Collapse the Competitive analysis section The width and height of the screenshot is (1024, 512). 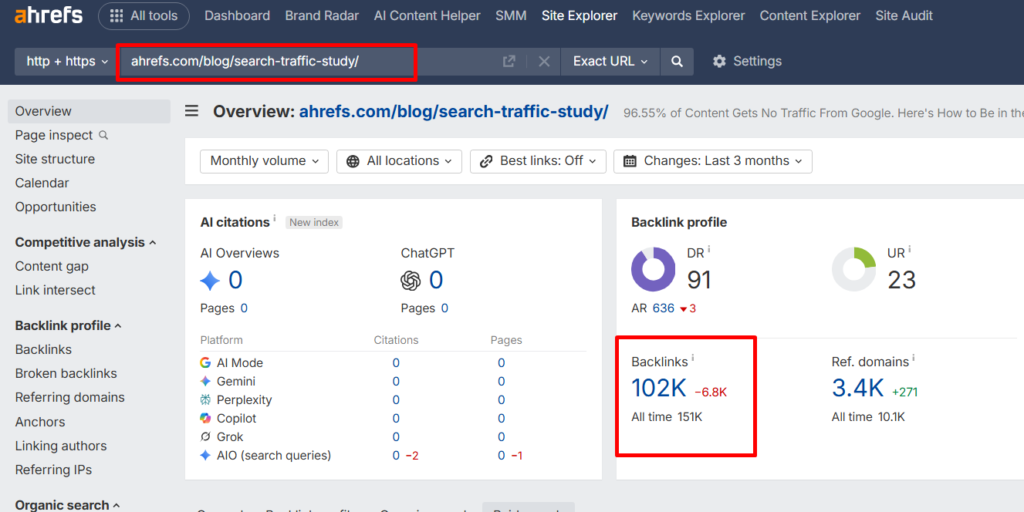tap(86, 242)
